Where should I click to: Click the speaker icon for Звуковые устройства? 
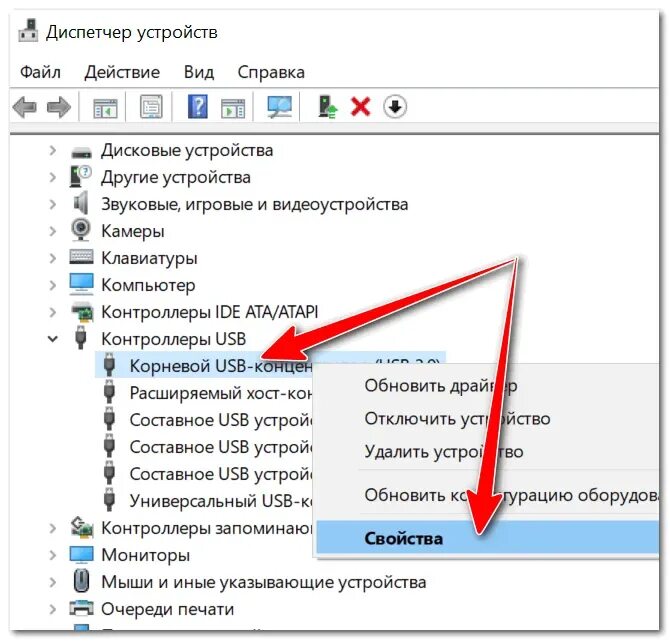81,203
